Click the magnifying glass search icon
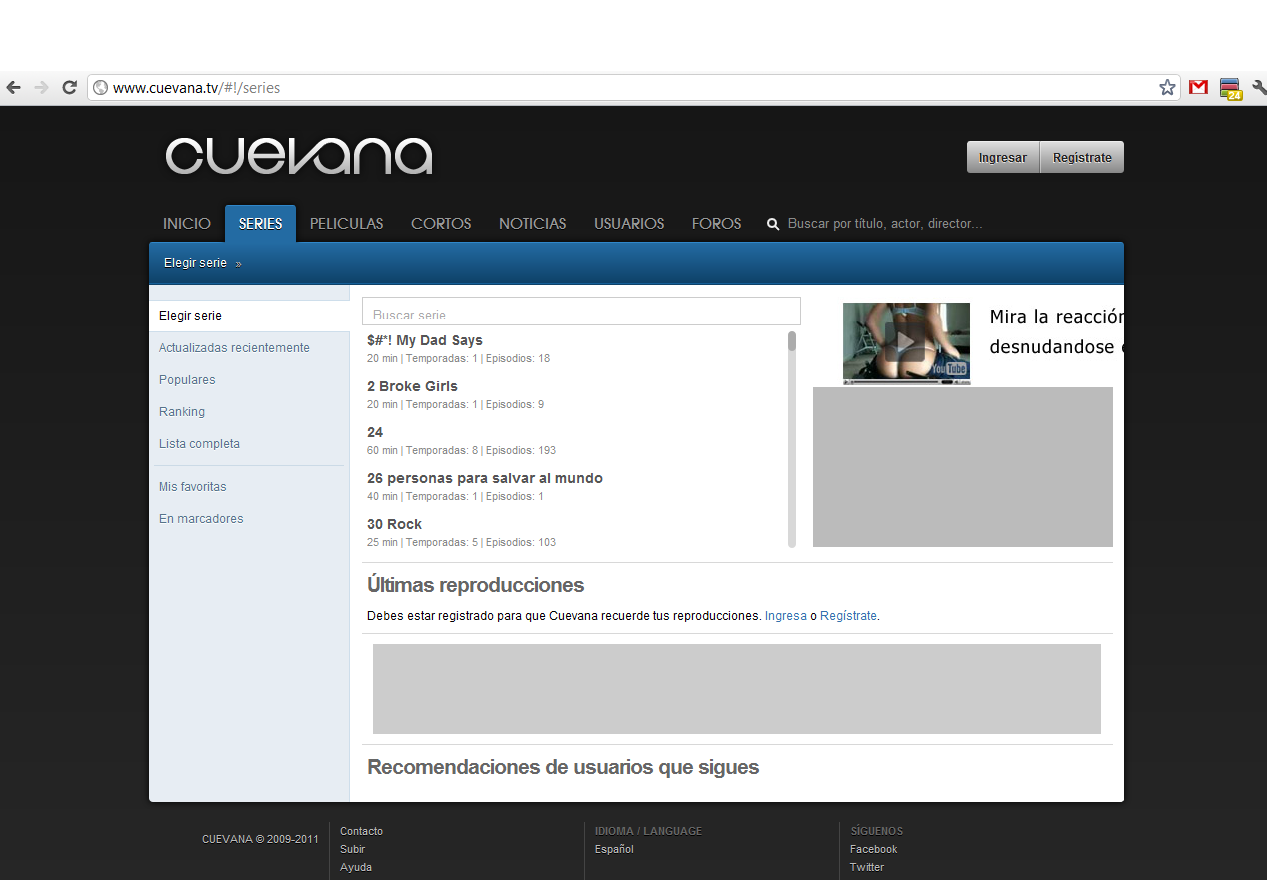This screenshot has height=880, width=1267. (773, 224)
